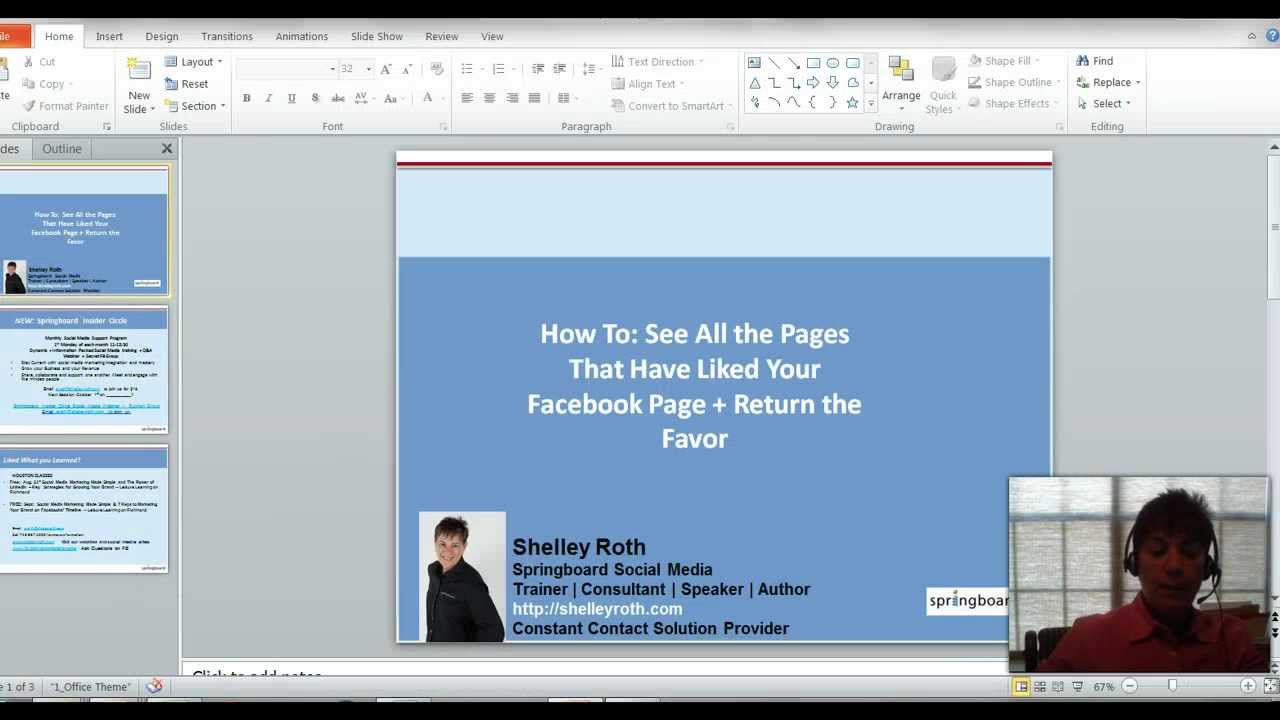The width and height of the screenshot is (1280, 720).
Task: Toggle text Shadow in Font group
Action: click(315, 98)
